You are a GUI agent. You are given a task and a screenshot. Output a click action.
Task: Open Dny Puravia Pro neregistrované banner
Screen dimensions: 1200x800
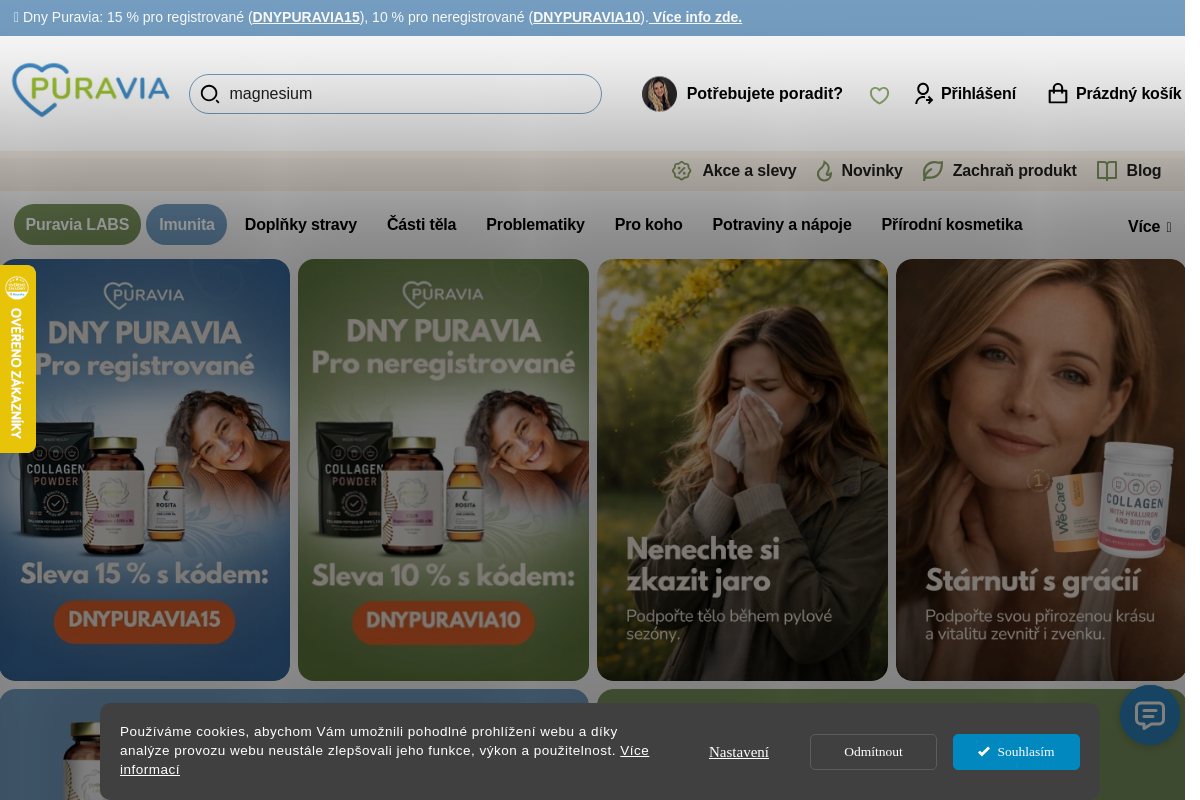coord(443,470)
